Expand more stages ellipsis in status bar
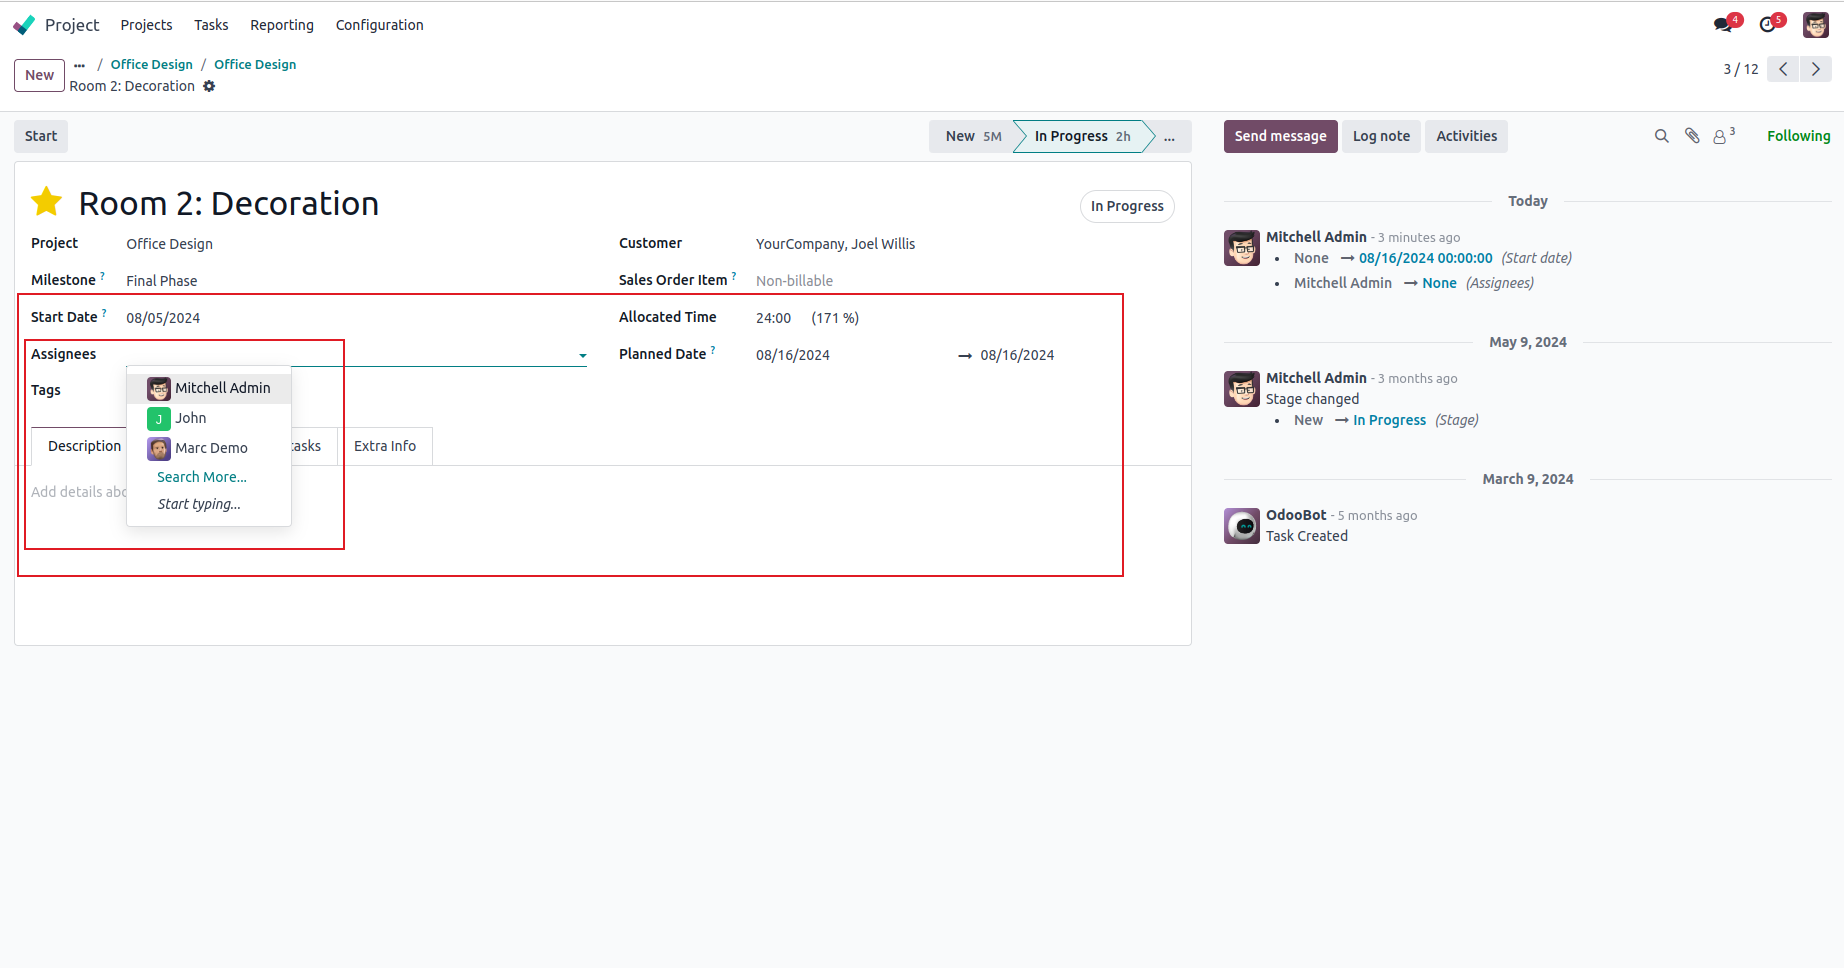 pyautogui.click(x=1169, y=137)
